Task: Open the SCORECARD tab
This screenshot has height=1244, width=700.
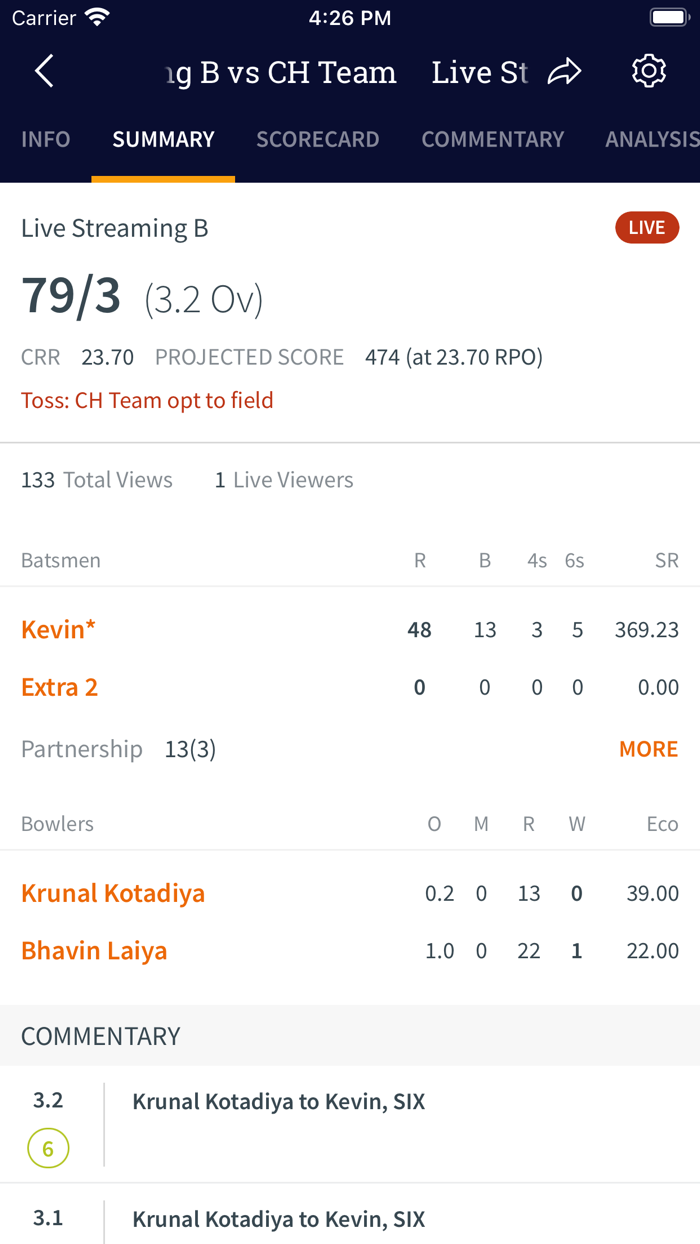Action: pos(318,140)
